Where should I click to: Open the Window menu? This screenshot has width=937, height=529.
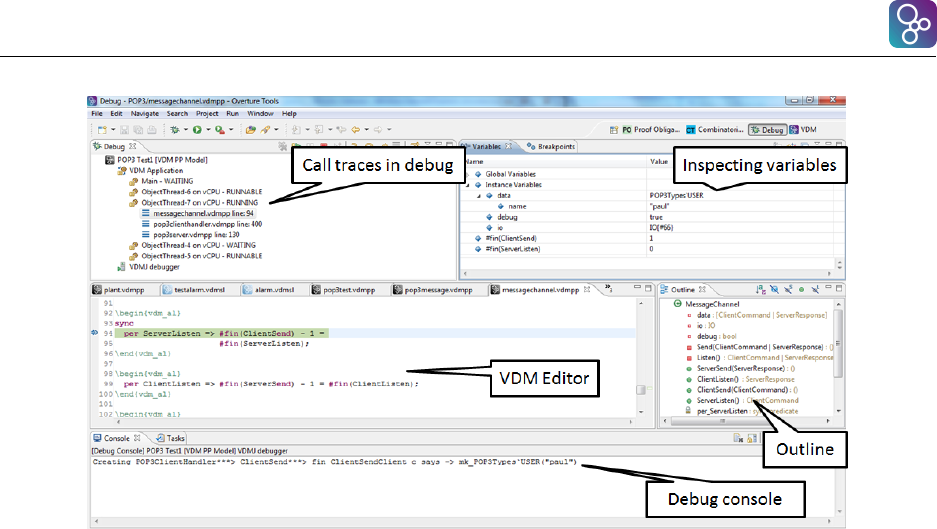click(x=260, y=114)
